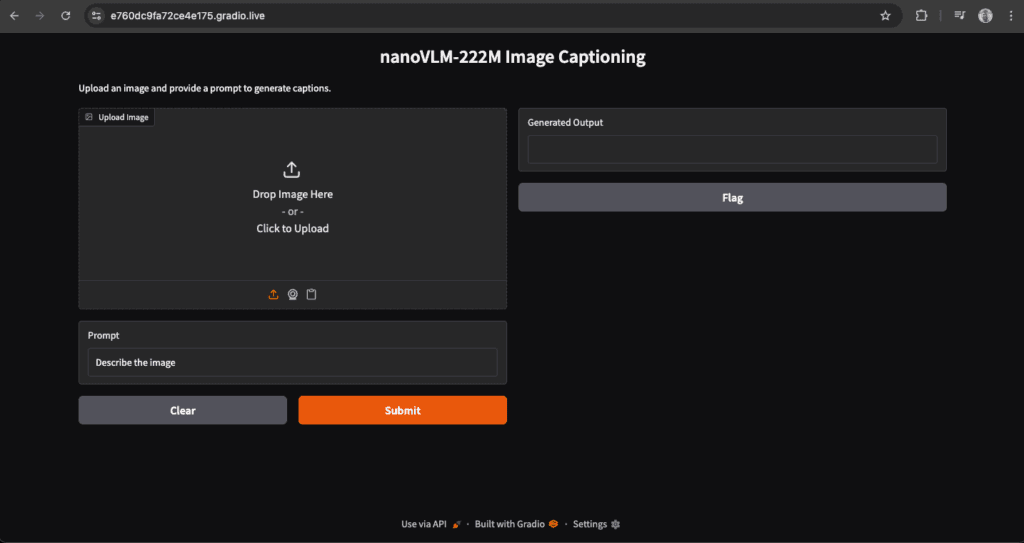Bookmark this page with star icon
This screenshot has width=1024, height=543.
pyautogui.click(x=885, y=16)
